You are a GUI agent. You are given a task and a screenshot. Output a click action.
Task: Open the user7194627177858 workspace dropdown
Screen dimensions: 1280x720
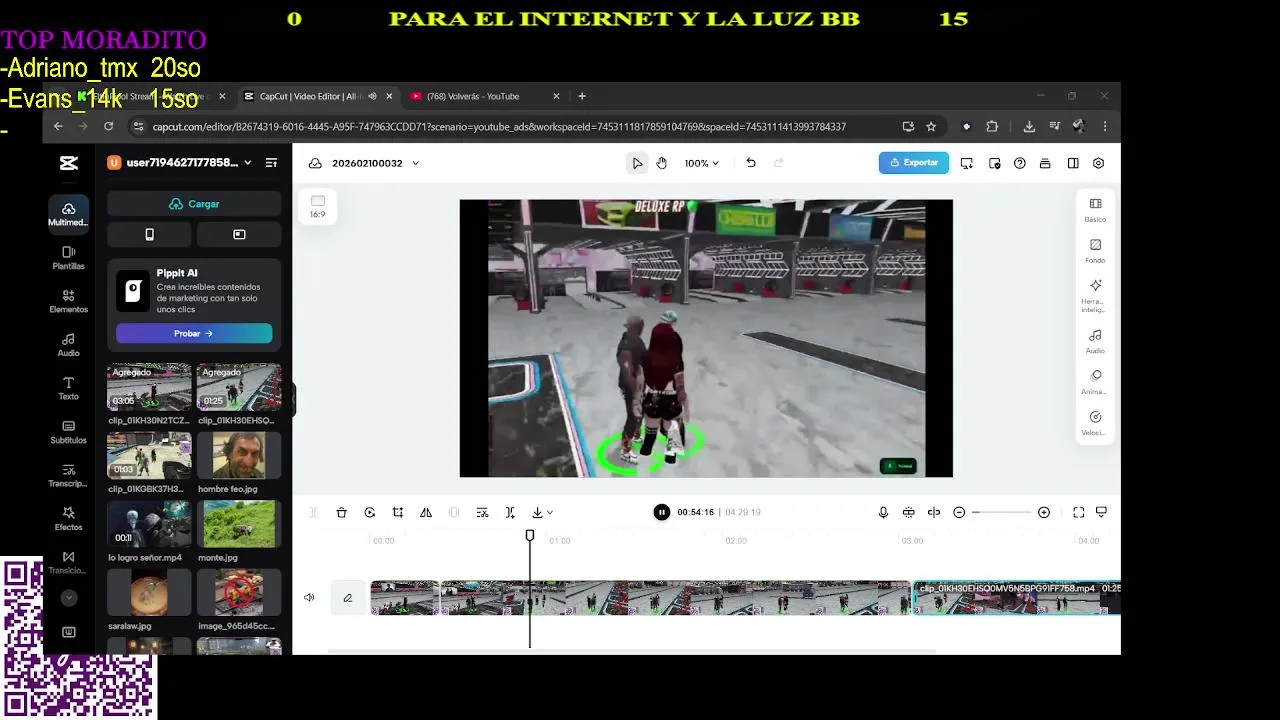[x=180, y=163]
